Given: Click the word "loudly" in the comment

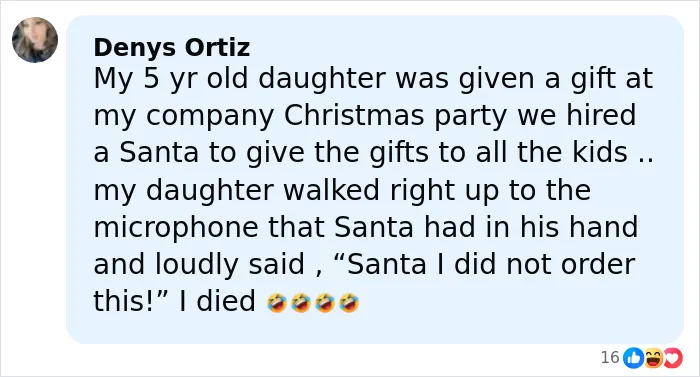Looking at the screenshot, I should pyautogui.click(x=196, y=265).
